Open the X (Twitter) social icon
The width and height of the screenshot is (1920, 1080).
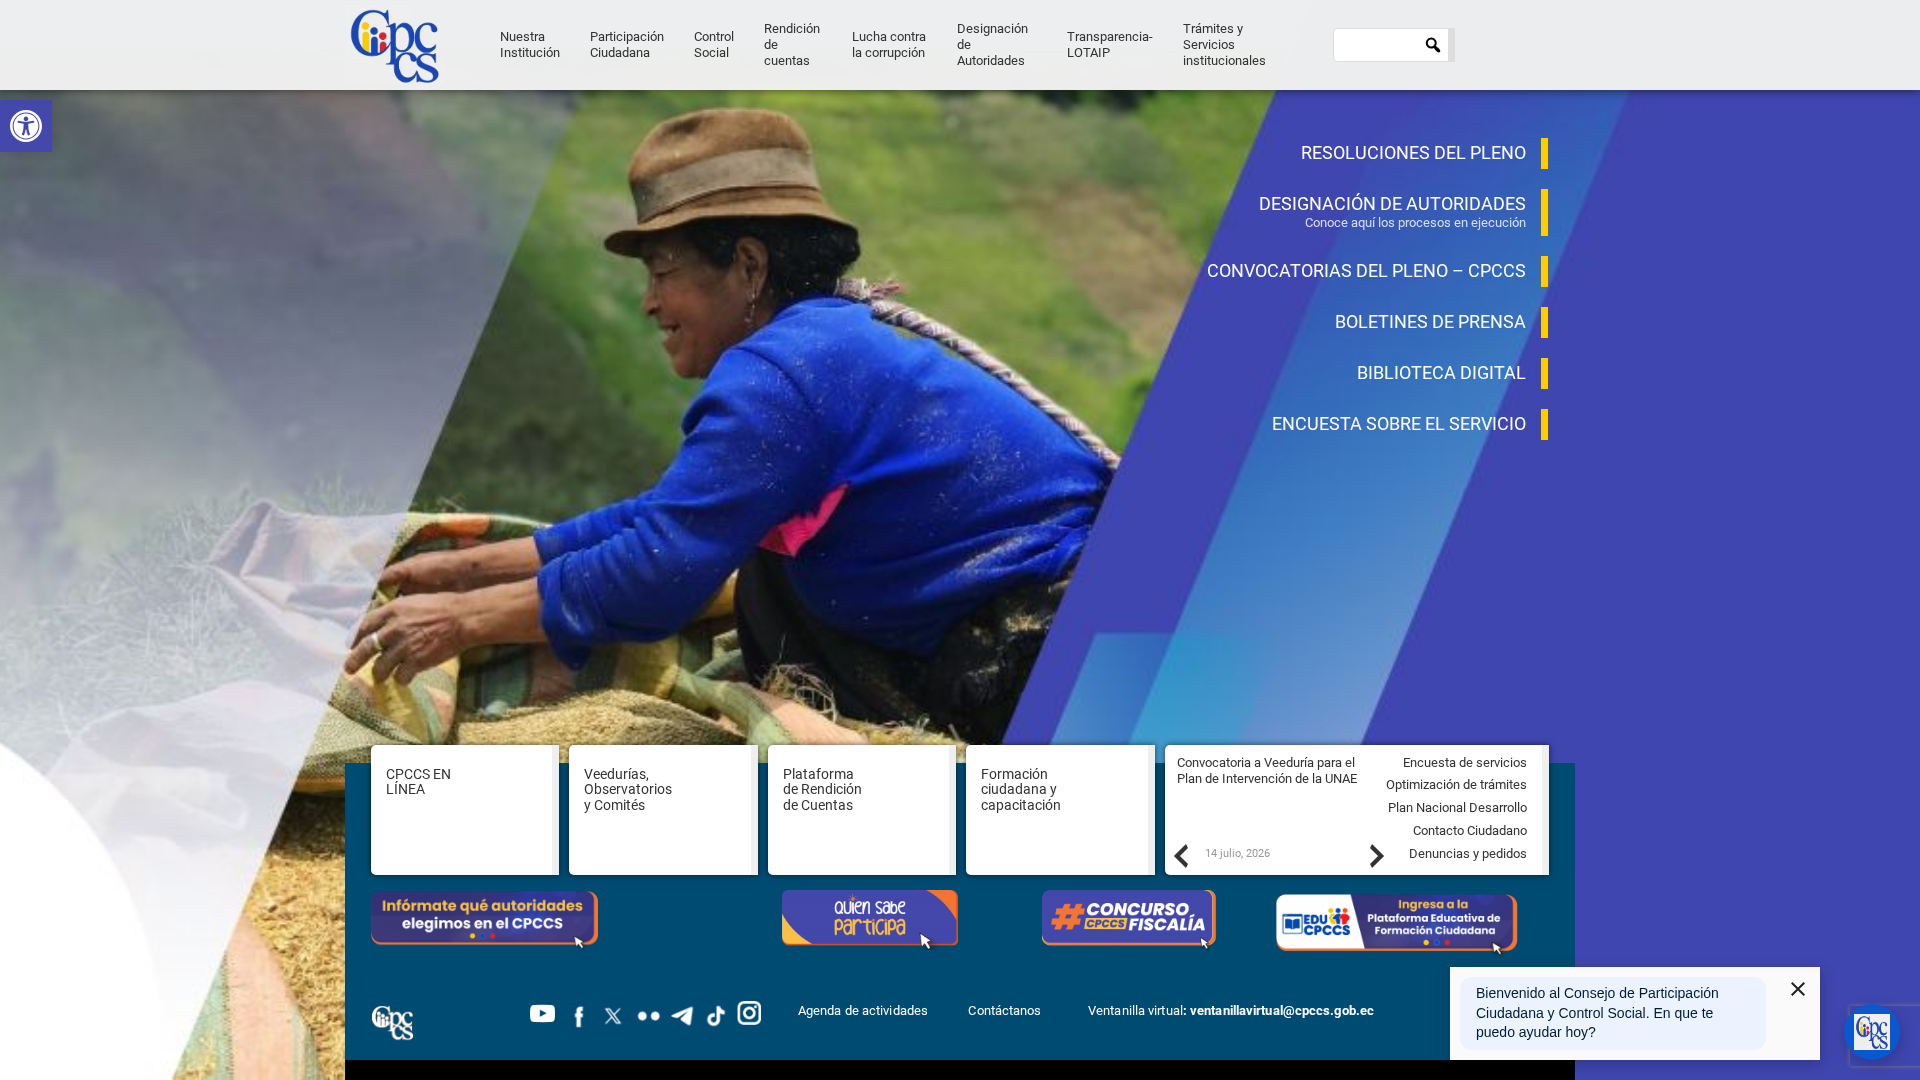613,1016
